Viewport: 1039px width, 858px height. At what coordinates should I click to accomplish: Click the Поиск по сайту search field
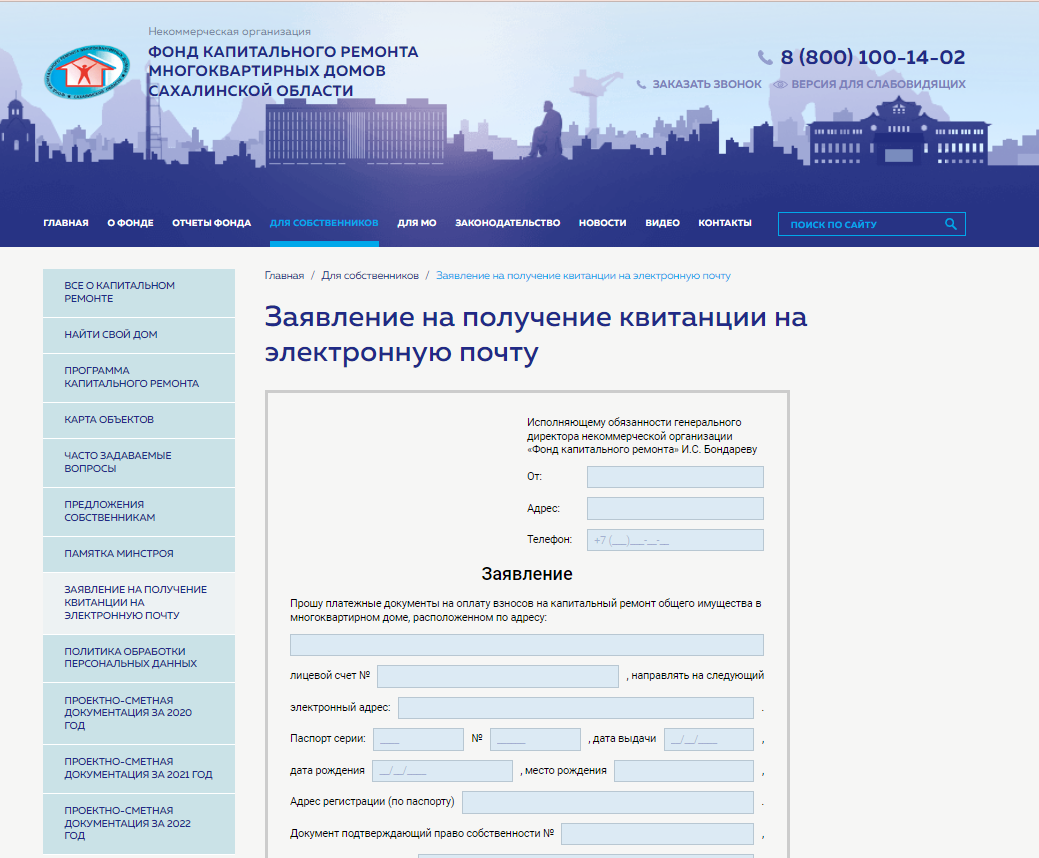(860, 224)
